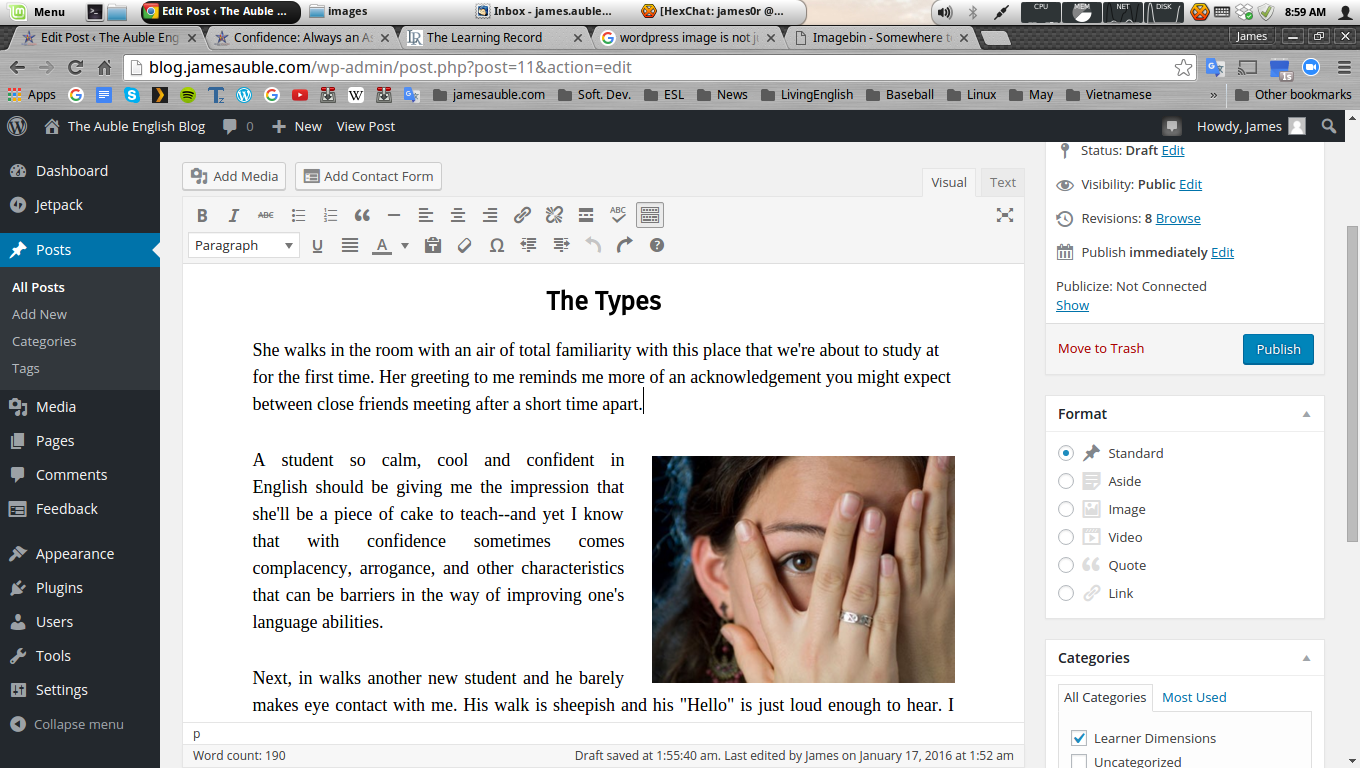This screenshot has width=1360, height=768.
Task: Switch to the Visual editor tab
Action: pyautogui.click(x=949, y=182)
